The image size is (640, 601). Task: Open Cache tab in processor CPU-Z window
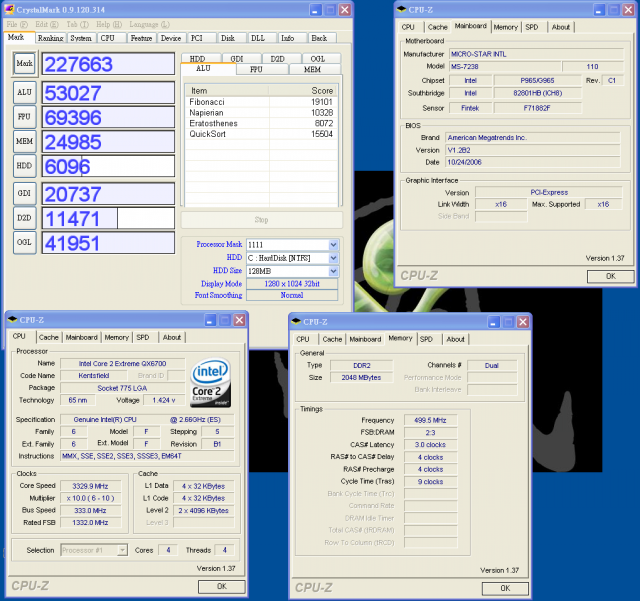[49, 337]
